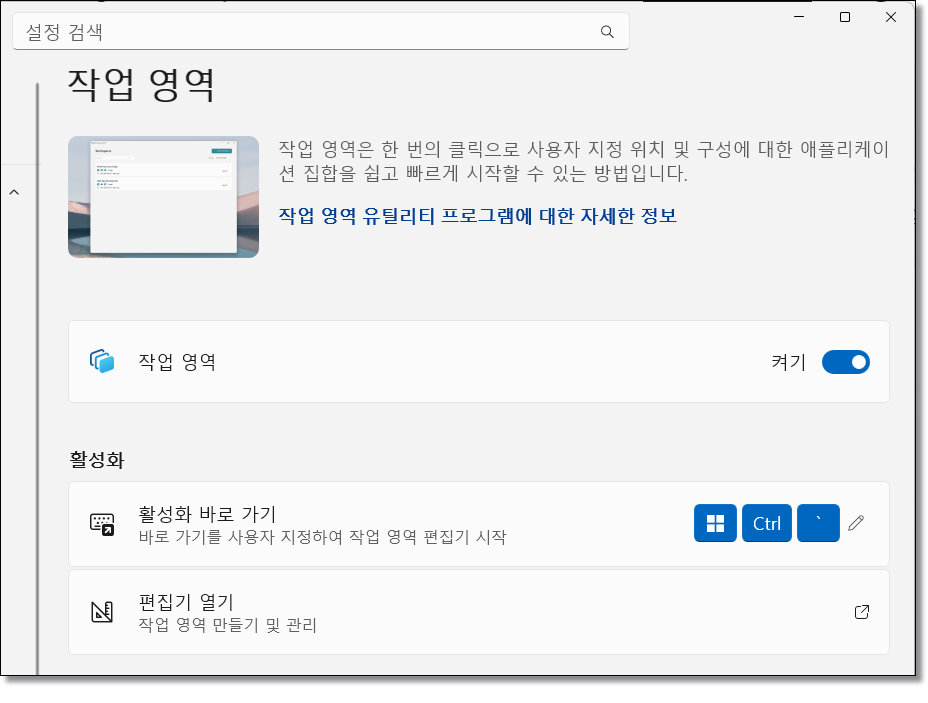
Task: Click the search magnifier icon
Action: tap(607, 31)
